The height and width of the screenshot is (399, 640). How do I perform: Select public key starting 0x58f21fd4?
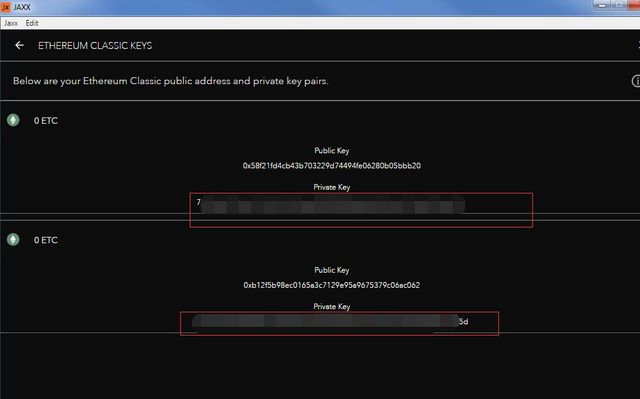click(x=331, y=166)
